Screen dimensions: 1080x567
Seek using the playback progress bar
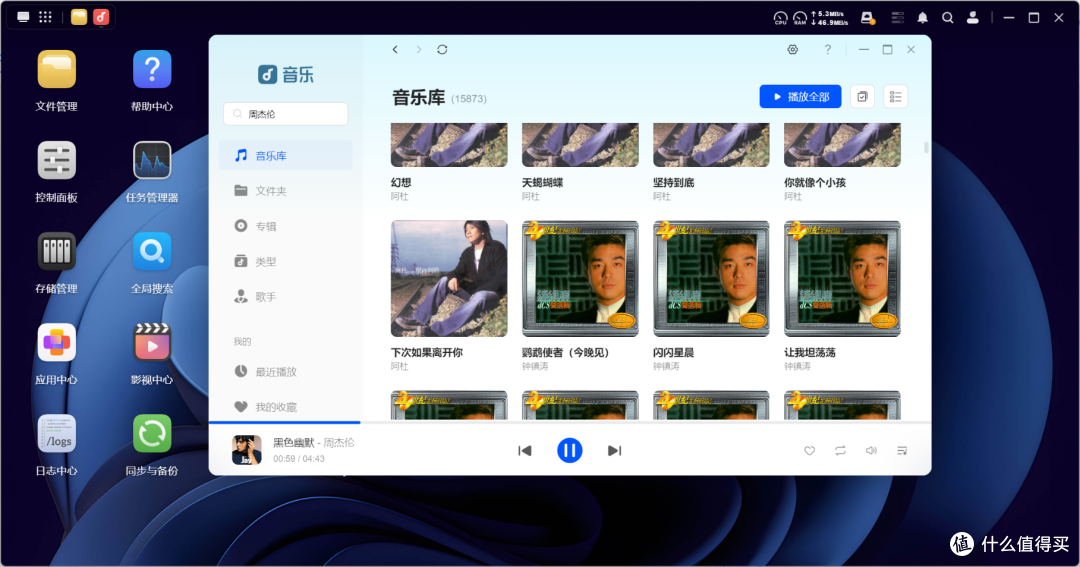tap(570, 422)
